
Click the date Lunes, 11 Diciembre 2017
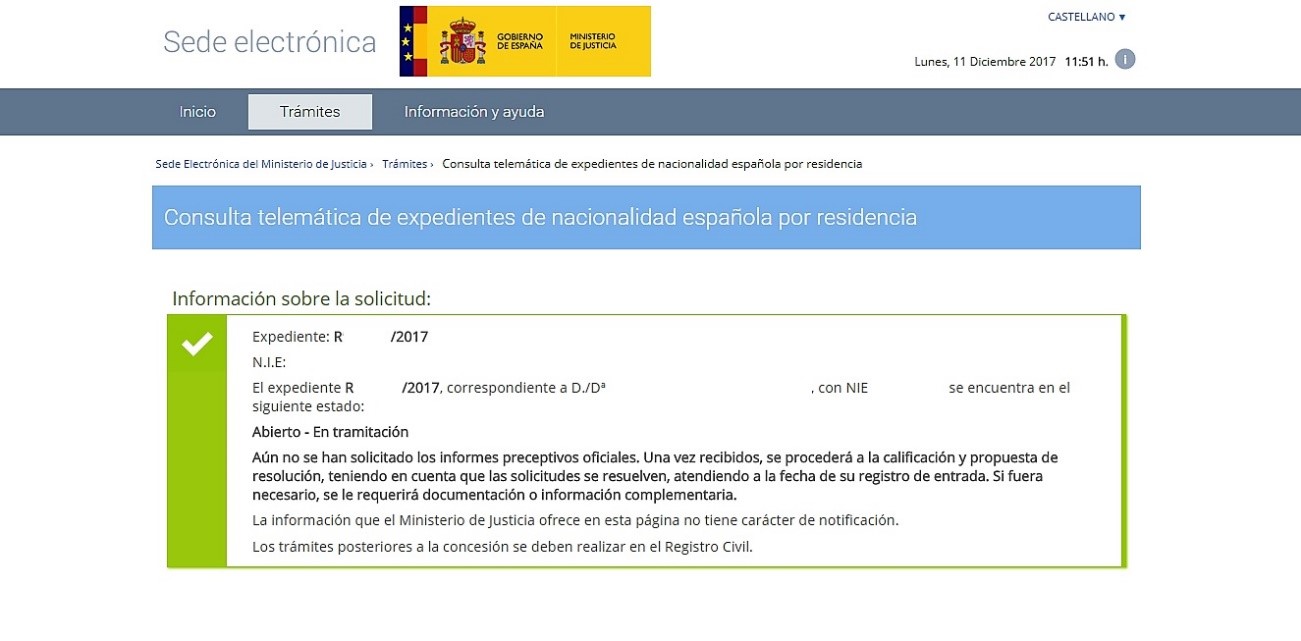click(x=985, y=61)
